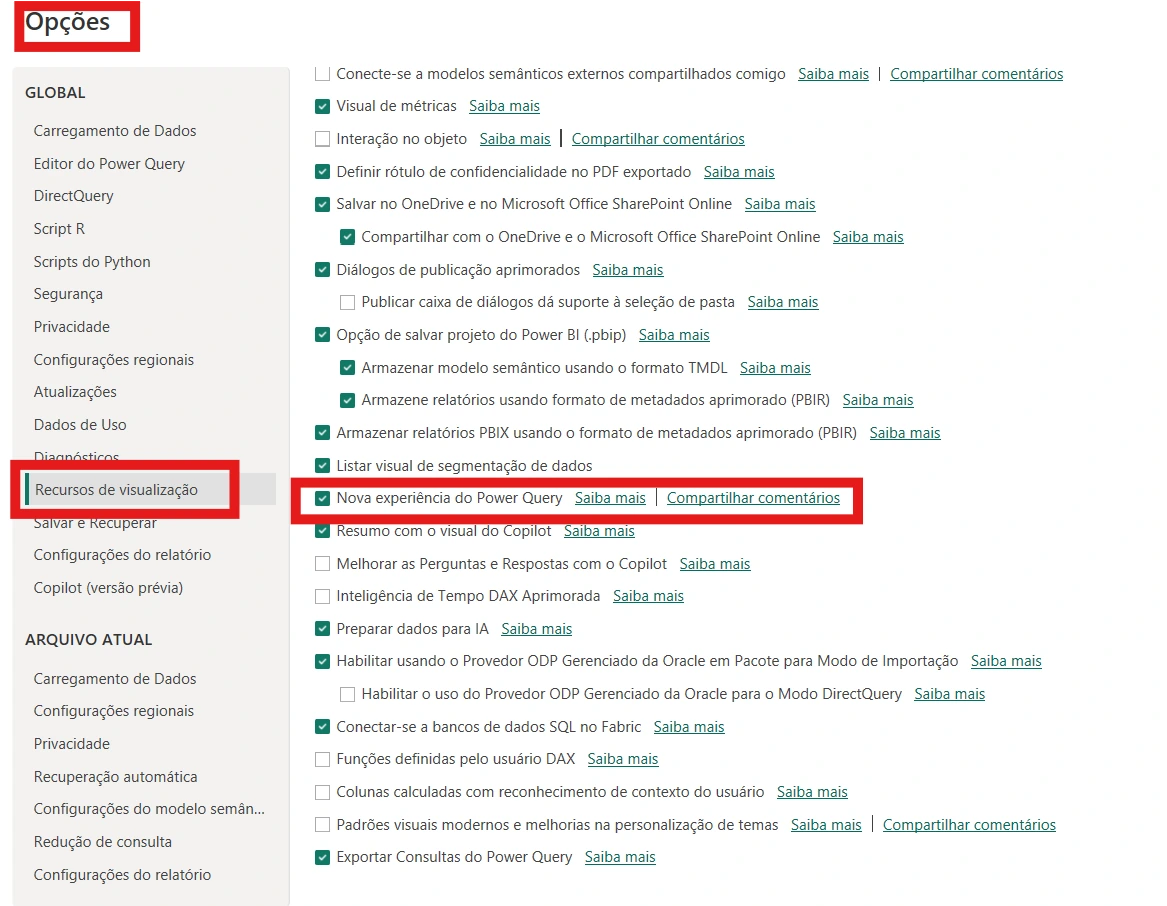Image resolution: width=1167 pixels, height=906 pixels.
Task: Check Padrões visuais modernos e melhorias
Action: point(322,825)
